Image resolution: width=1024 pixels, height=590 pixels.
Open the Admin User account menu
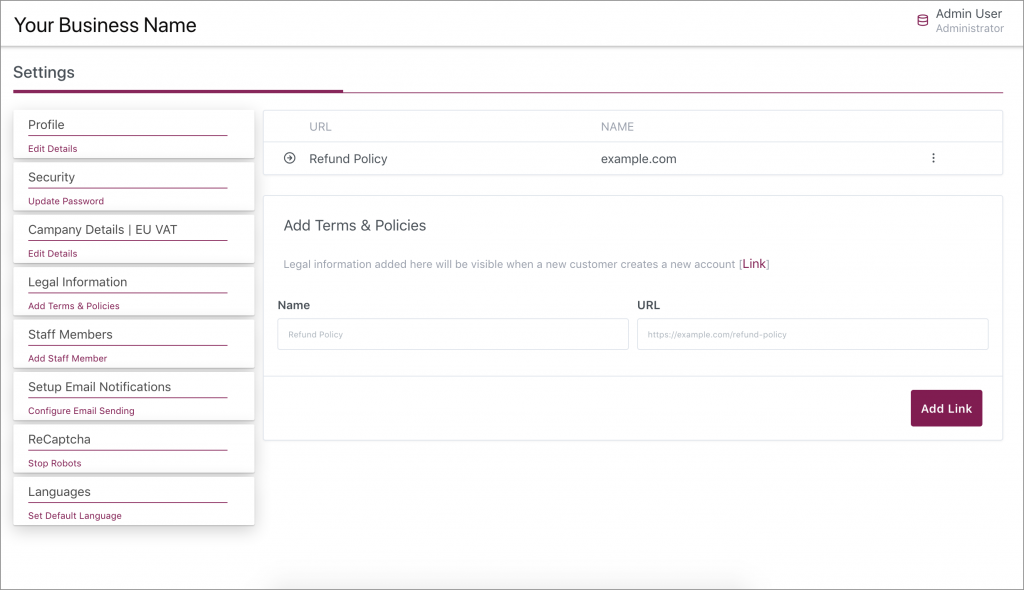[x=968, y=20]
